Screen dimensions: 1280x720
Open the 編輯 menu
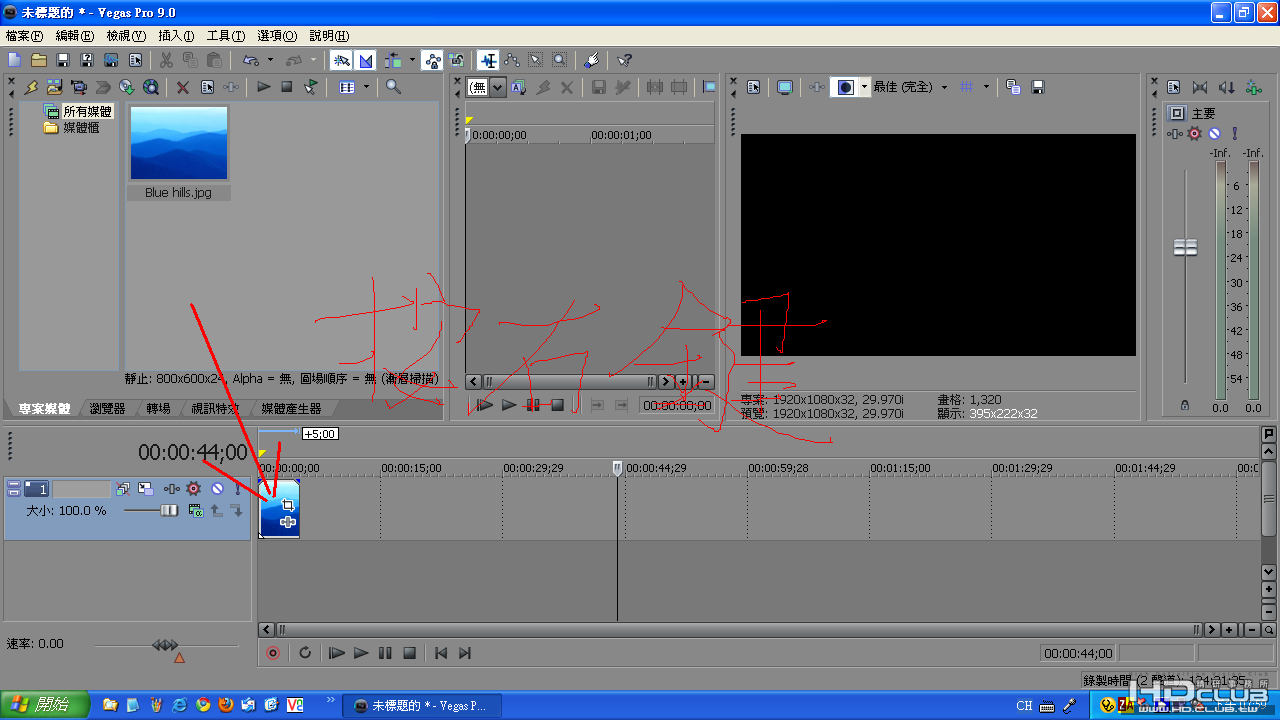pyautogui.click(x=74, y=35)
